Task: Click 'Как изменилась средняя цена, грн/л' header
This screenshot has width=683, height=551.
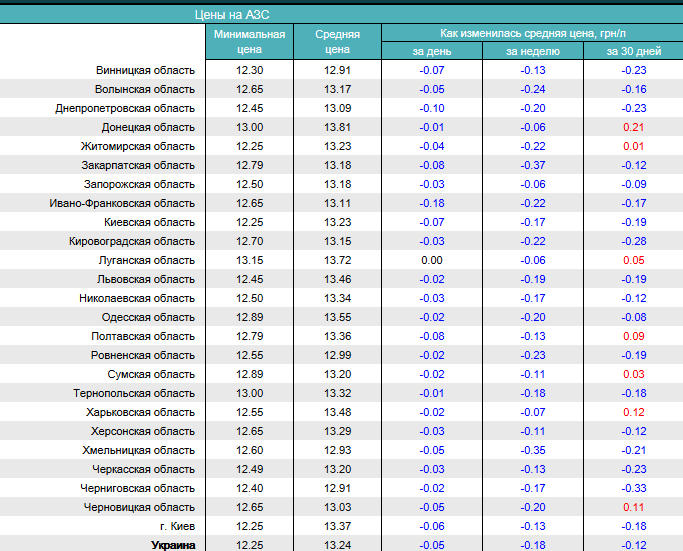Action: (x=532, y=33)
